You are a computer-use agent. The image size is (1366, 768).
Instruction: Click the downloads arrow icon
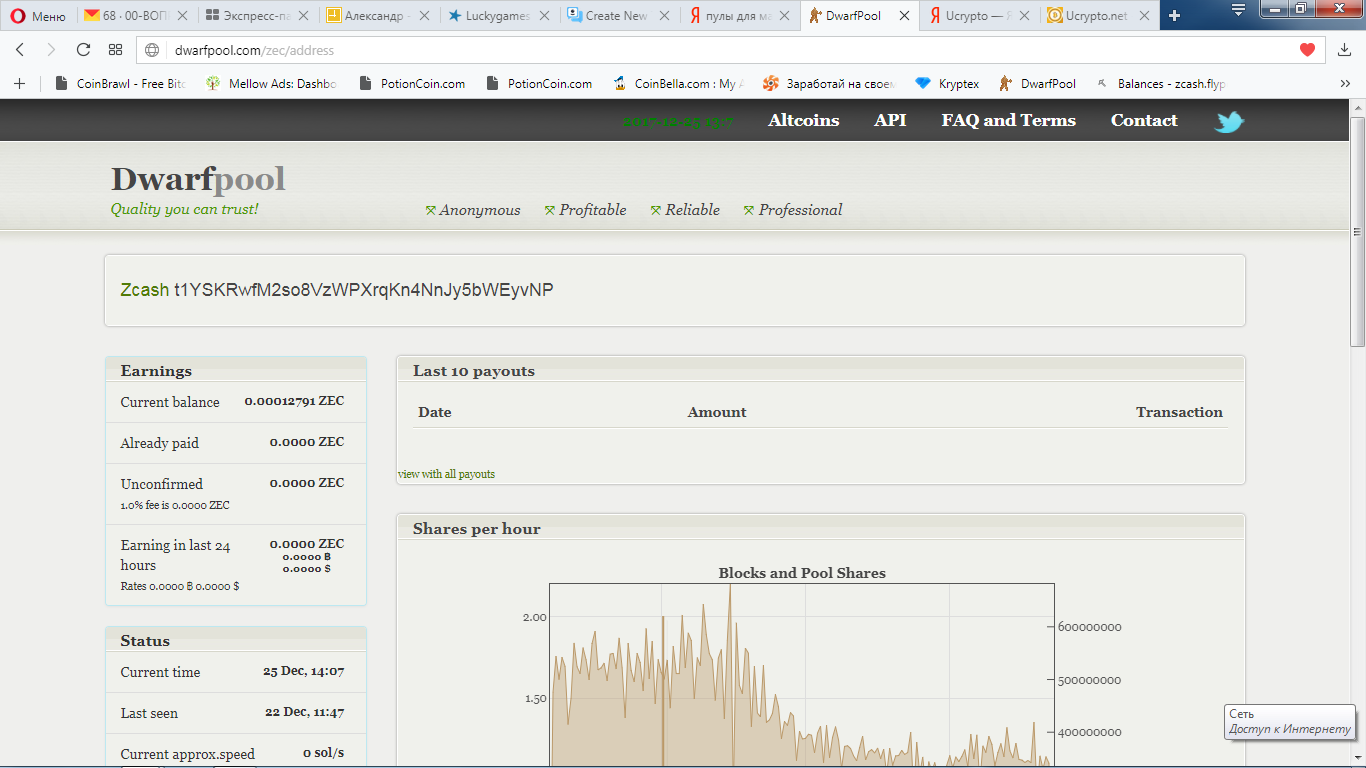coord(1344,50)
